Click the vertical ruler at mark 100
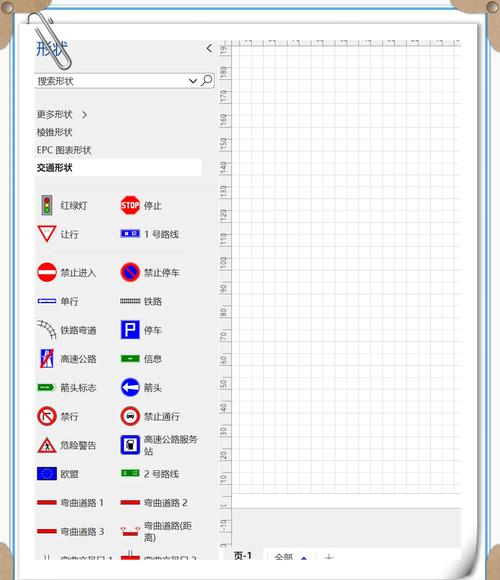Screen dimensions: 500x580 [223, 263]
